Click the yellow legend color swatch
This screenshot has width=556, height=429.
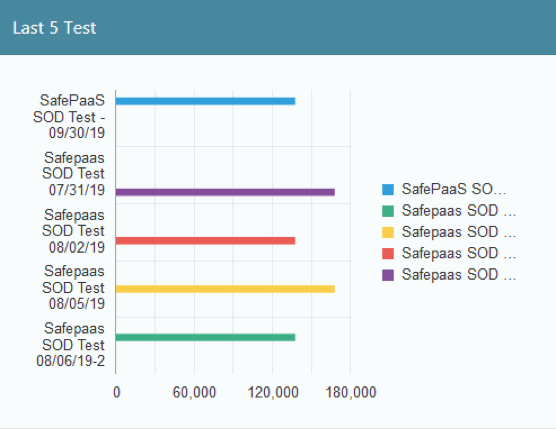[388, 232]
